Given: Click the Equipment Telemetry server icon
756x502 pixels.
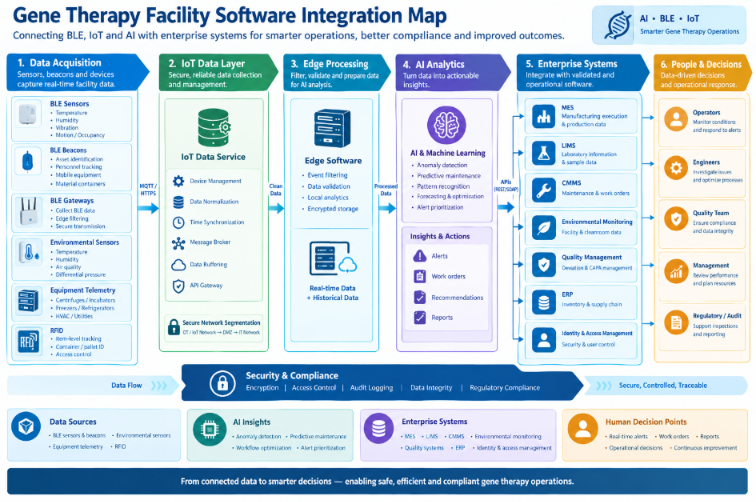Looking at the screenshot, I should (27, 300).
